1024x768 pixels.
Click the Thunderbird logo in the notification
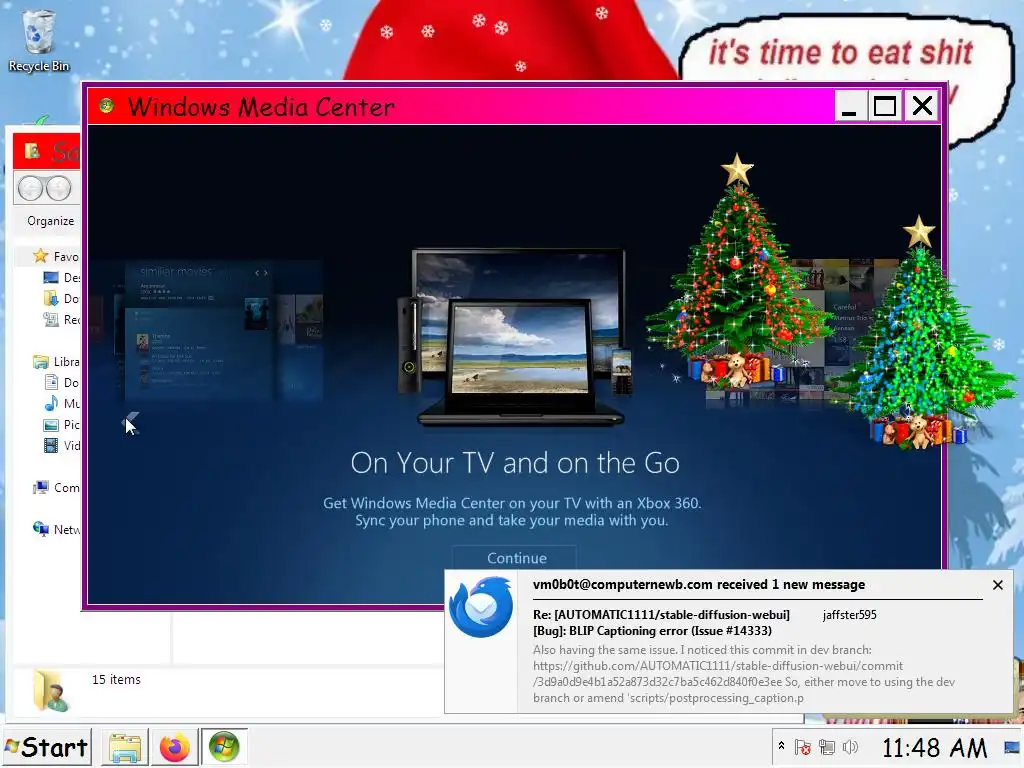[481, 607]
